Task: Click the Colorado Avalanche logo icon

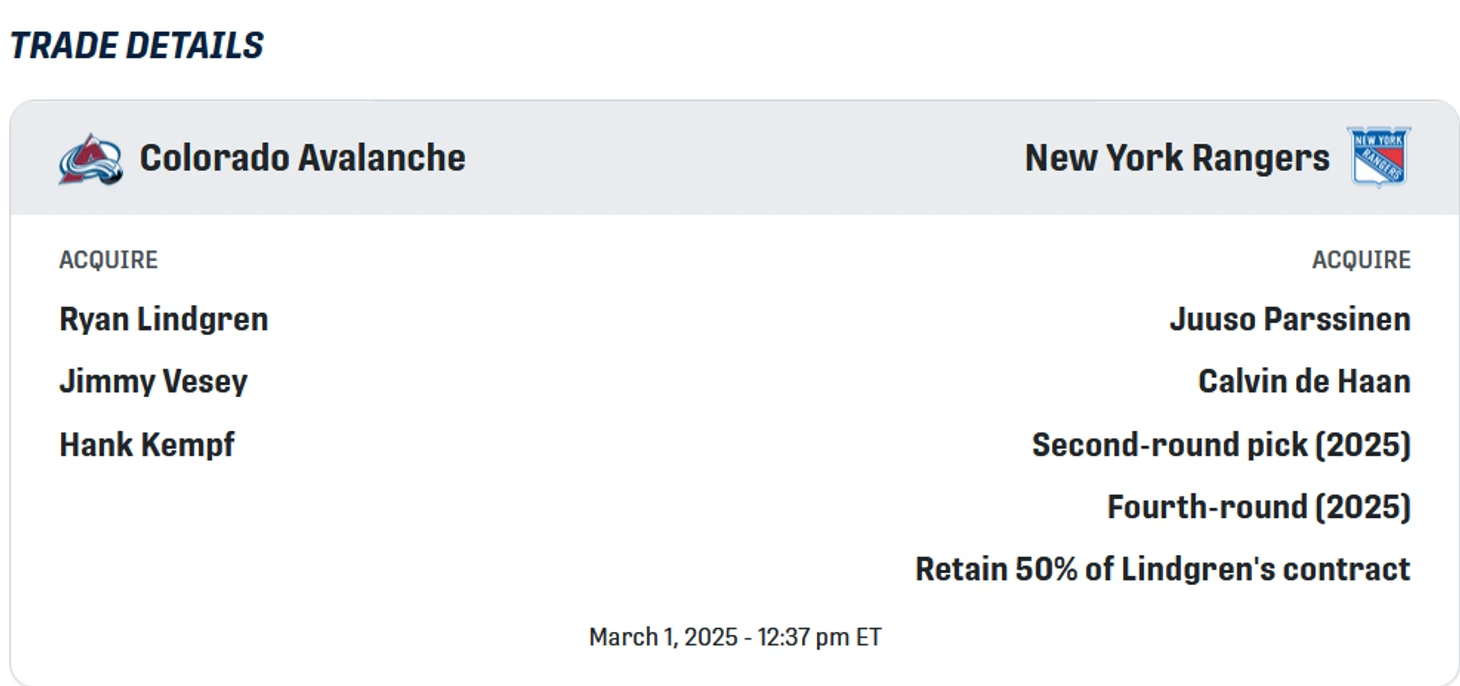Action: tap(90, 158)
